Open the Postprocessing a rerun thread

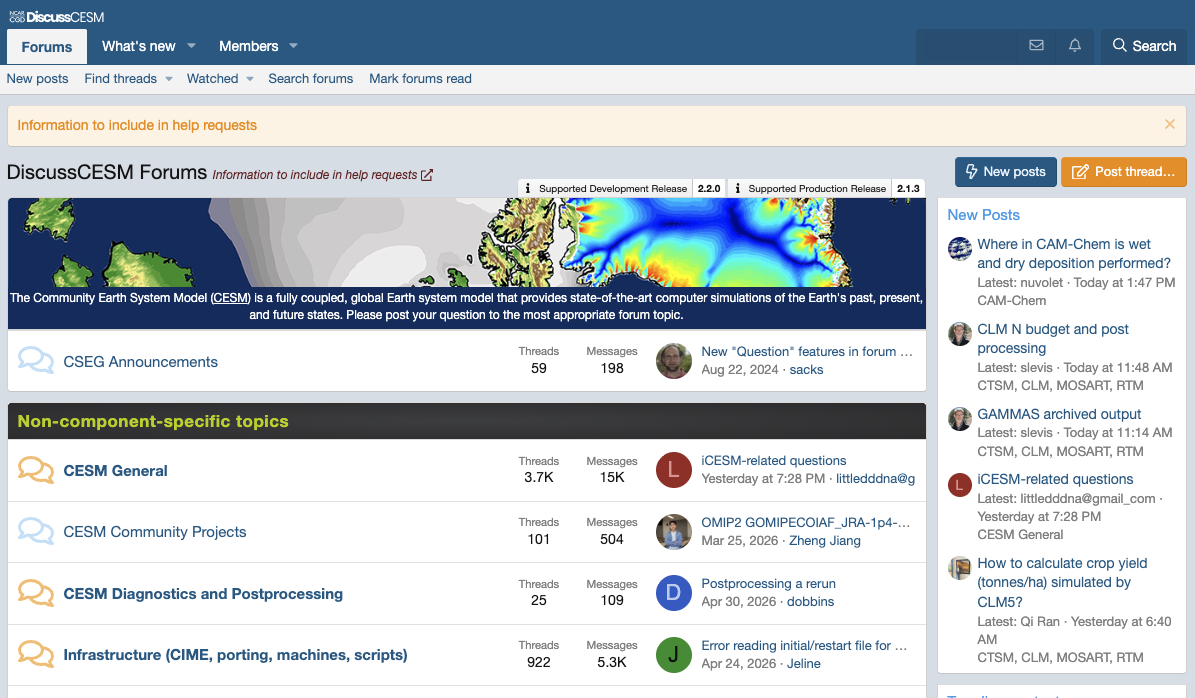pyautogui.click(x=768, y=584)
